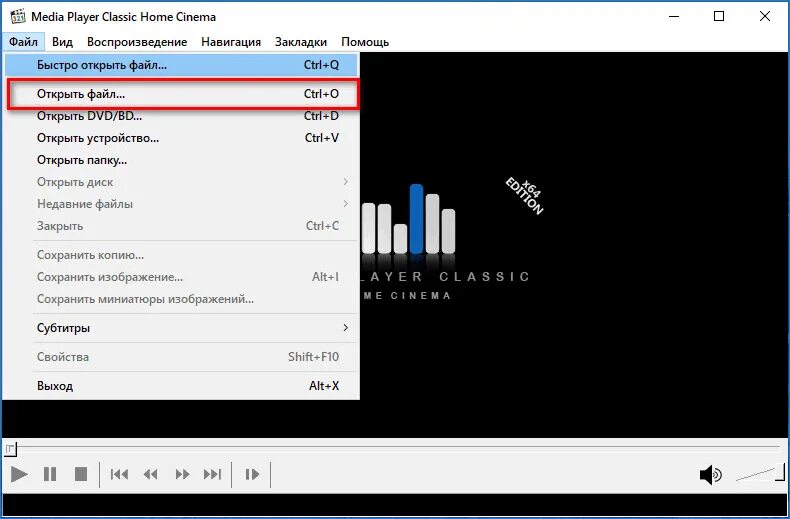Click Сохранить копию... entry
This screenshot has height=519, width=790.
pos(181,255)
